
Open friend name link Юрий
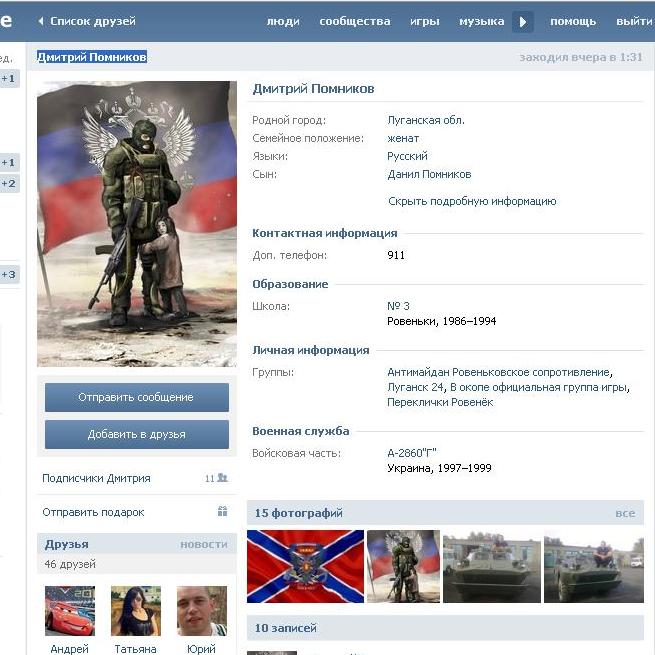click(x=201, y=649)
